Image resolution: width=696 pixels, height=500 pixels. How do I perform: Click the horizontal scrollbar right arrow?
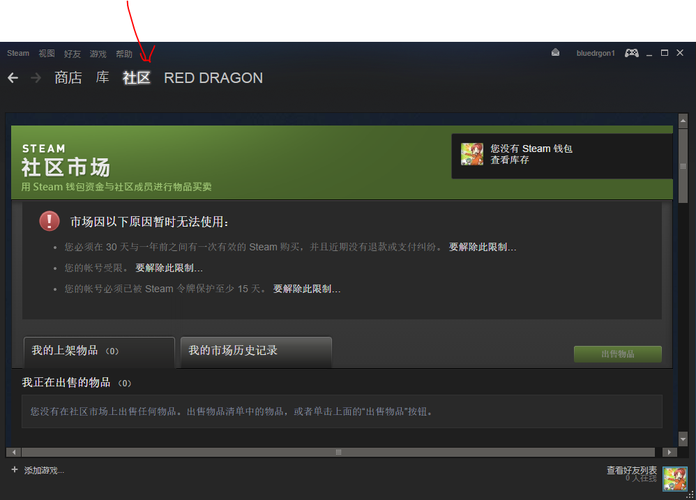(669, 452)
